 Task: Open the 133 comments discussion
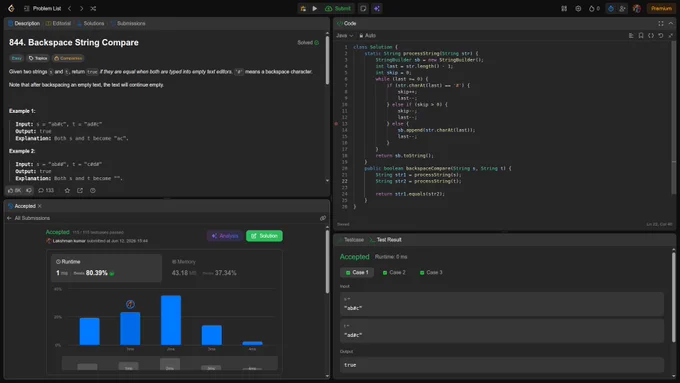click(46, 190)
